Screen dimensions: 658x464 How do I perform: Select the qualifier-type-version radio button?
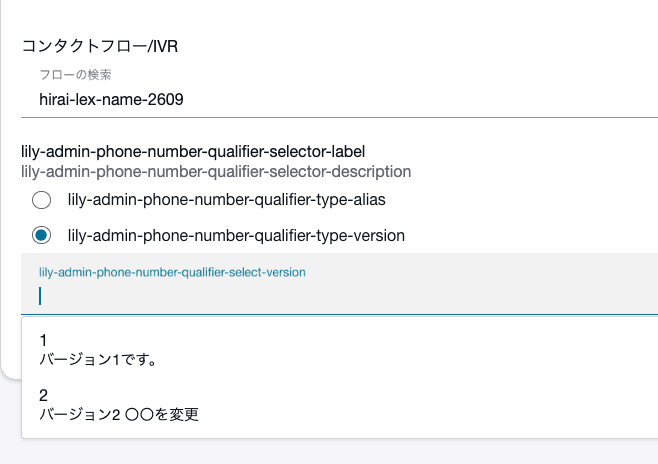click(x=42, y=235)
